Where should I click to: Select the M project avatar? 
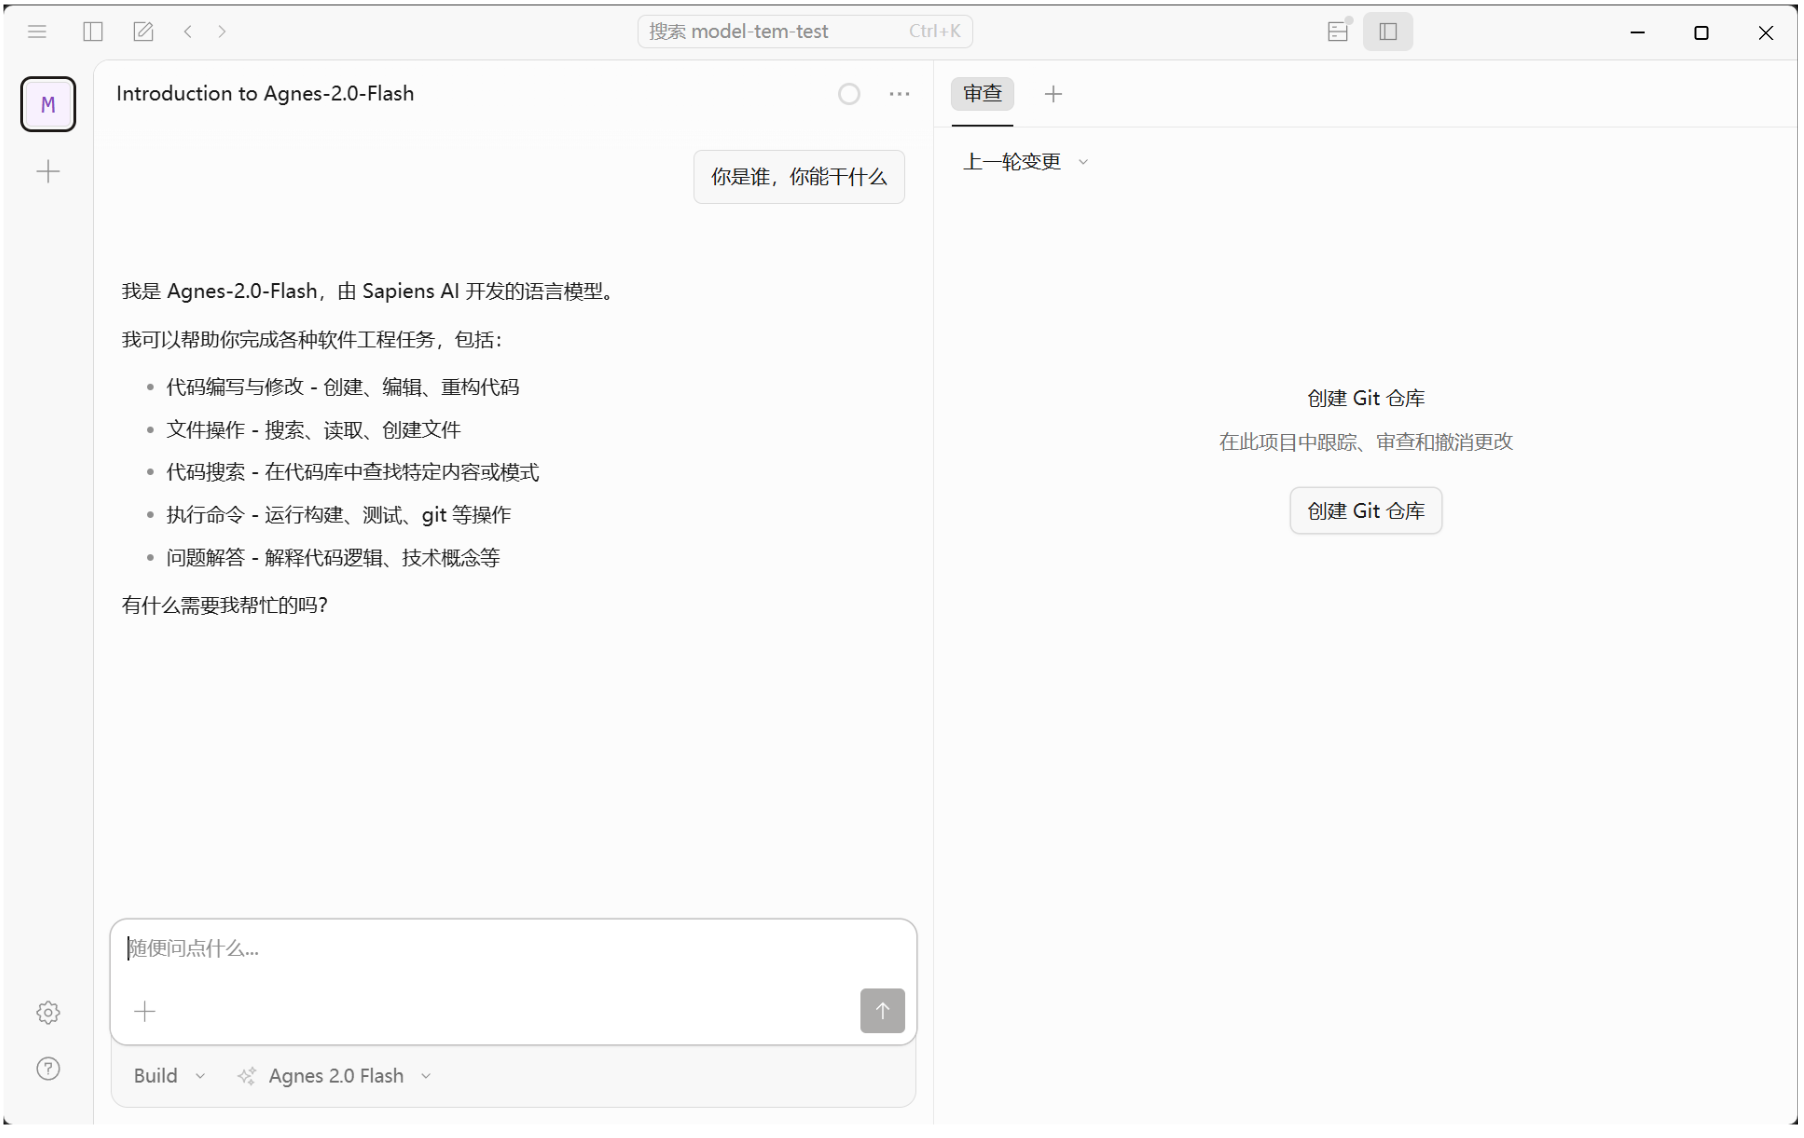[x=48, y=104]
